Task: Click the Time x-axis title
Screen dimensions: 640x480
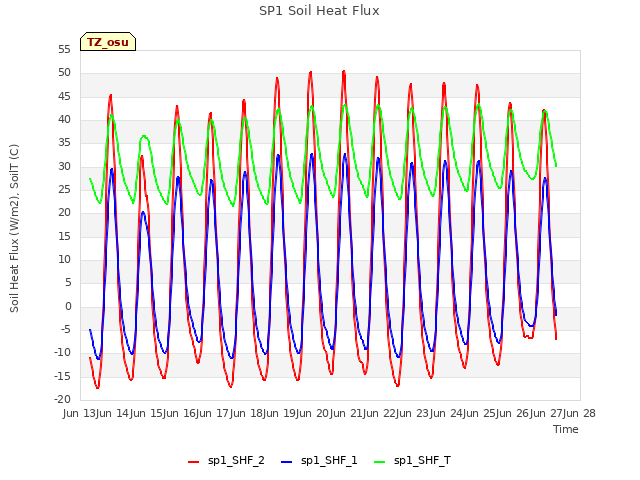Action: tap(566, 429)
